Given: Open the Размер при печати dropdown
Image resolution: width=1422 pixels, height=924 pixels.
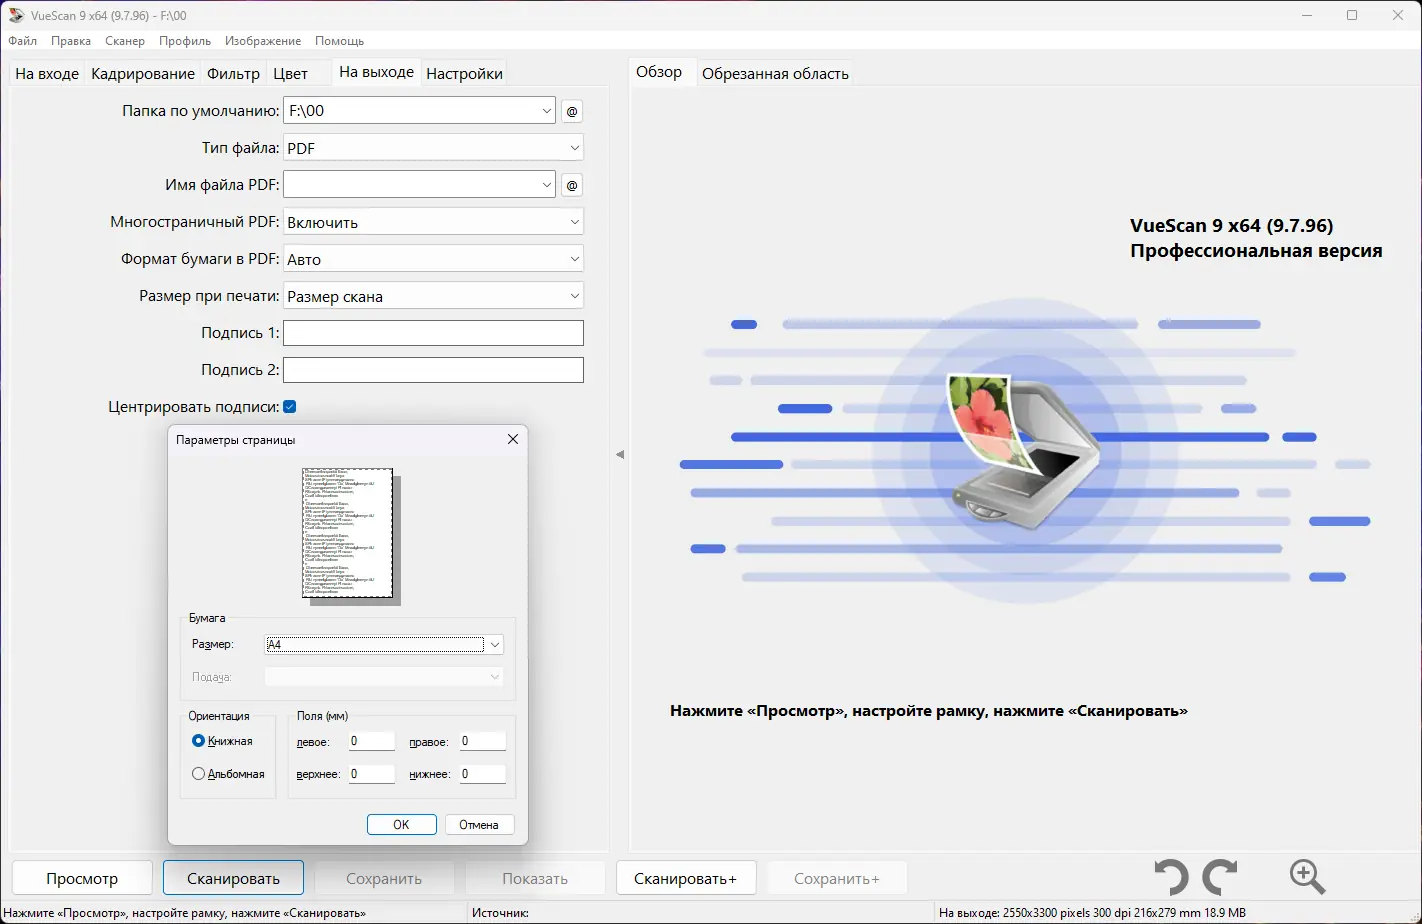Looking at the screenshot, I should point(574,296).
